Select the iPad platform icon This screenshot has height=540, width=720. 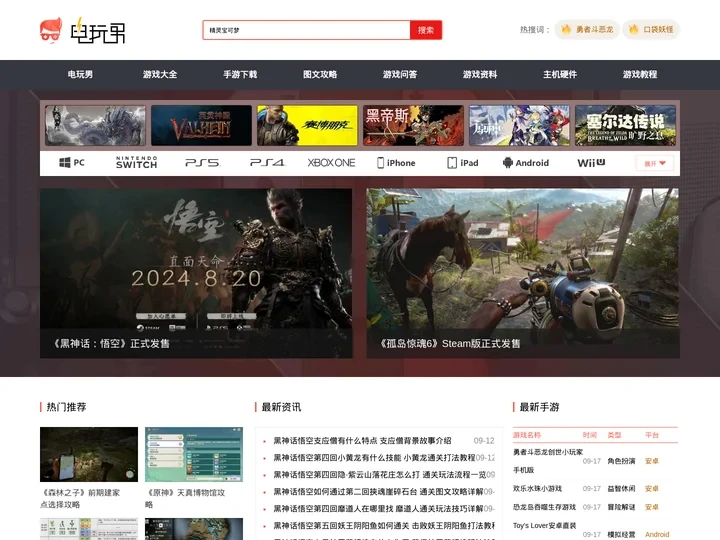click(x=463, y=163)
